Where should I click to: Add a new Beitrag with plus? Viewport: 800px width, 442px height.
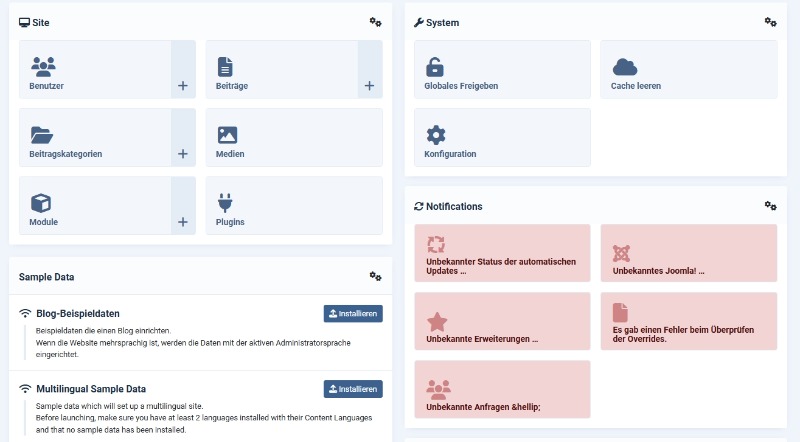pyautogui.click(x=369, y=86)
